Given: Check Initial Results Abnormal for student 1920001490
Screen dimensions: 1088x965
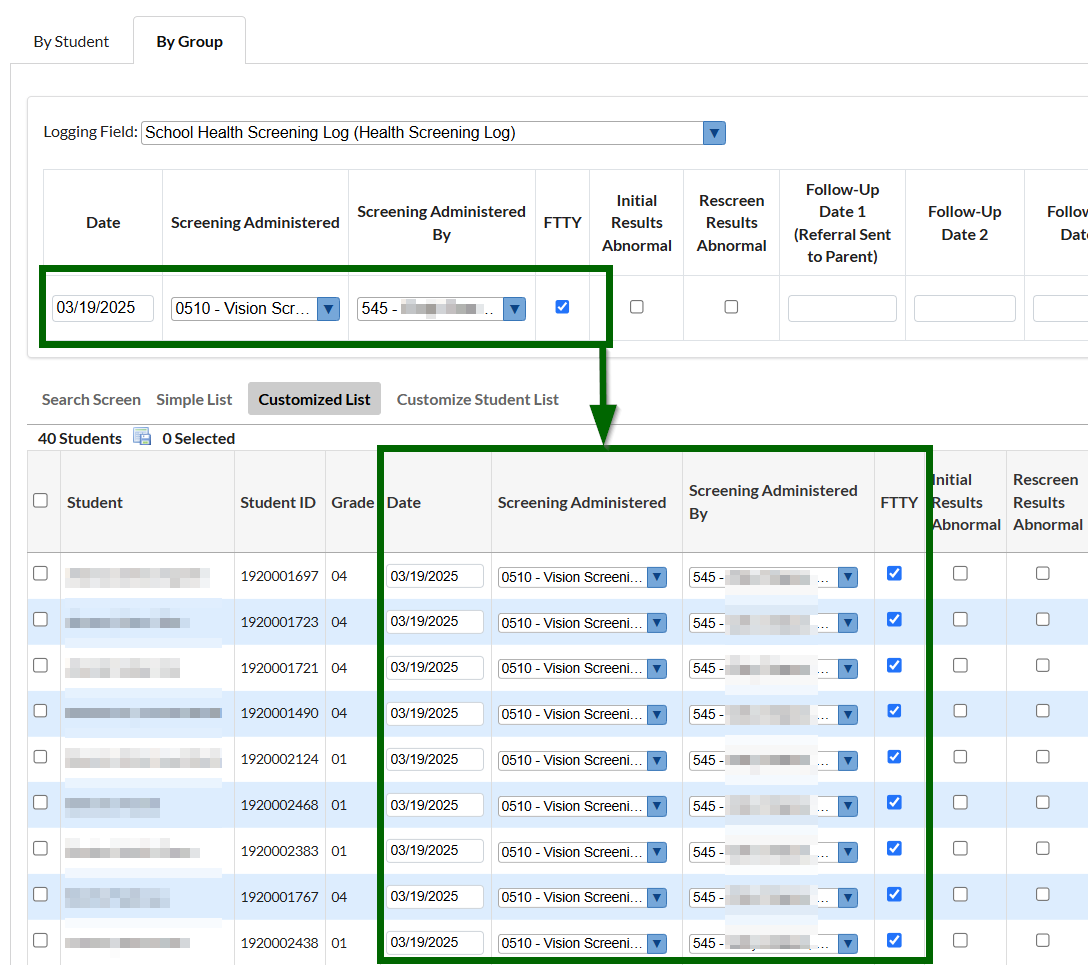Looking at the screenshot, I should click(960, 710).
